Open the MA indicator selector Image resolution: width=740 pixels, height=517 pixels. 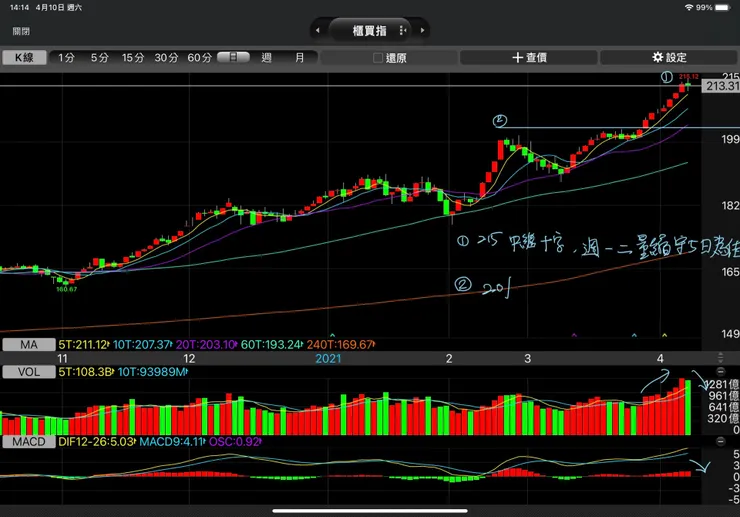[29, 345]
